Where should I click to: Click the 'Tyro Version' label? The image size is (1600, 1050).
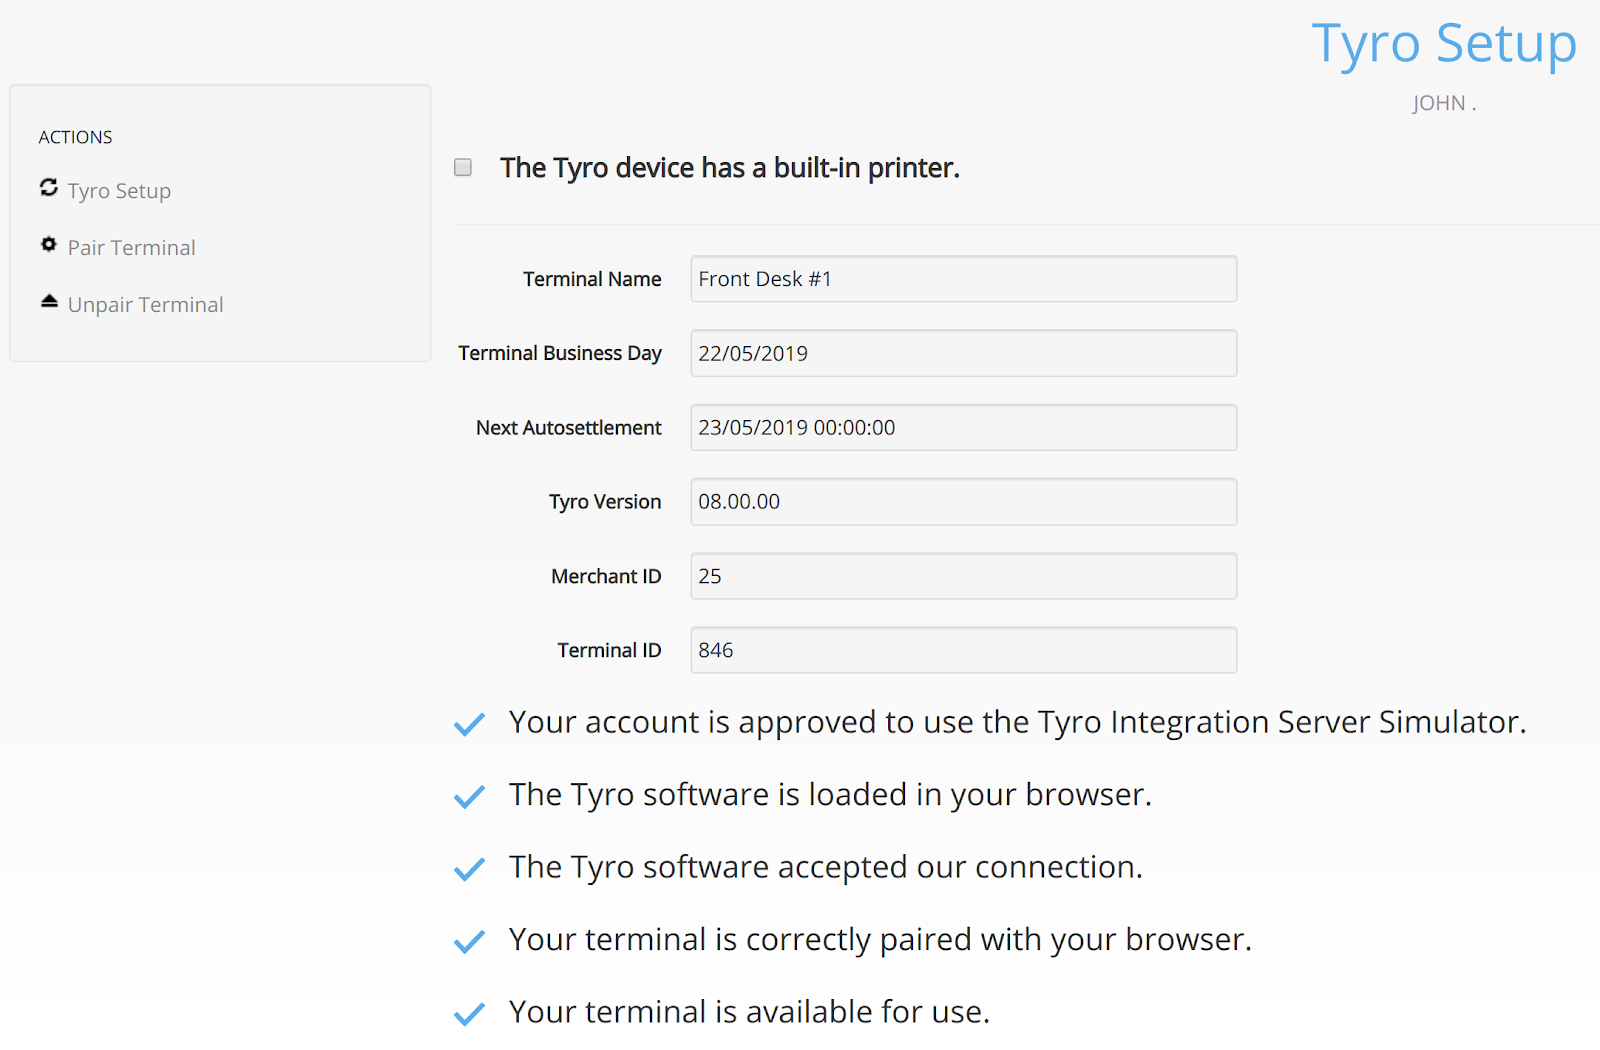tap(605, 501)
